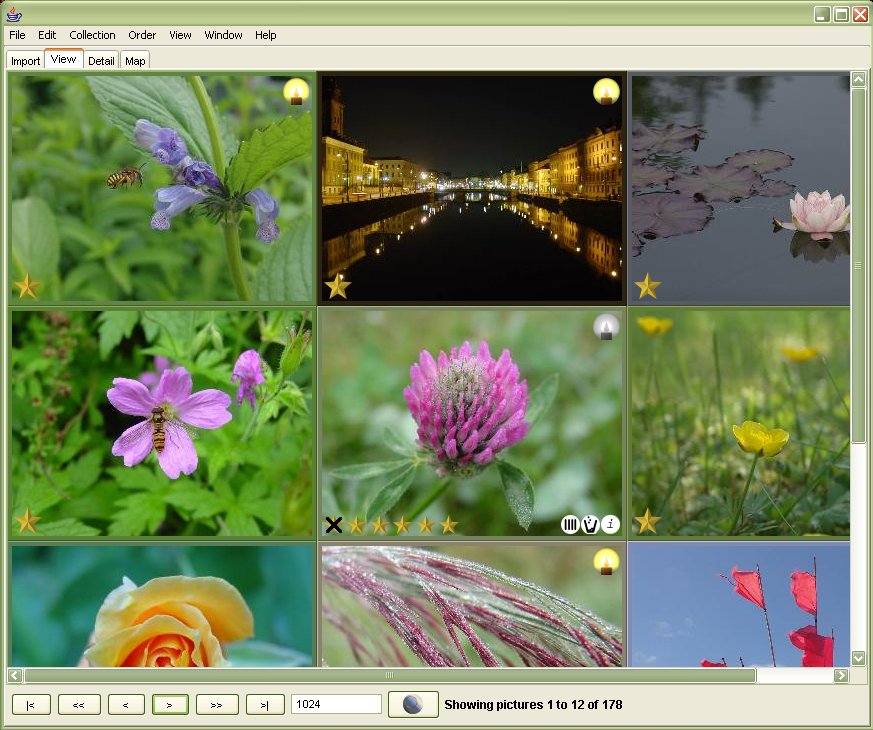Open the Help menu
Screen dimensions: 873x730
tap(266, 35)
